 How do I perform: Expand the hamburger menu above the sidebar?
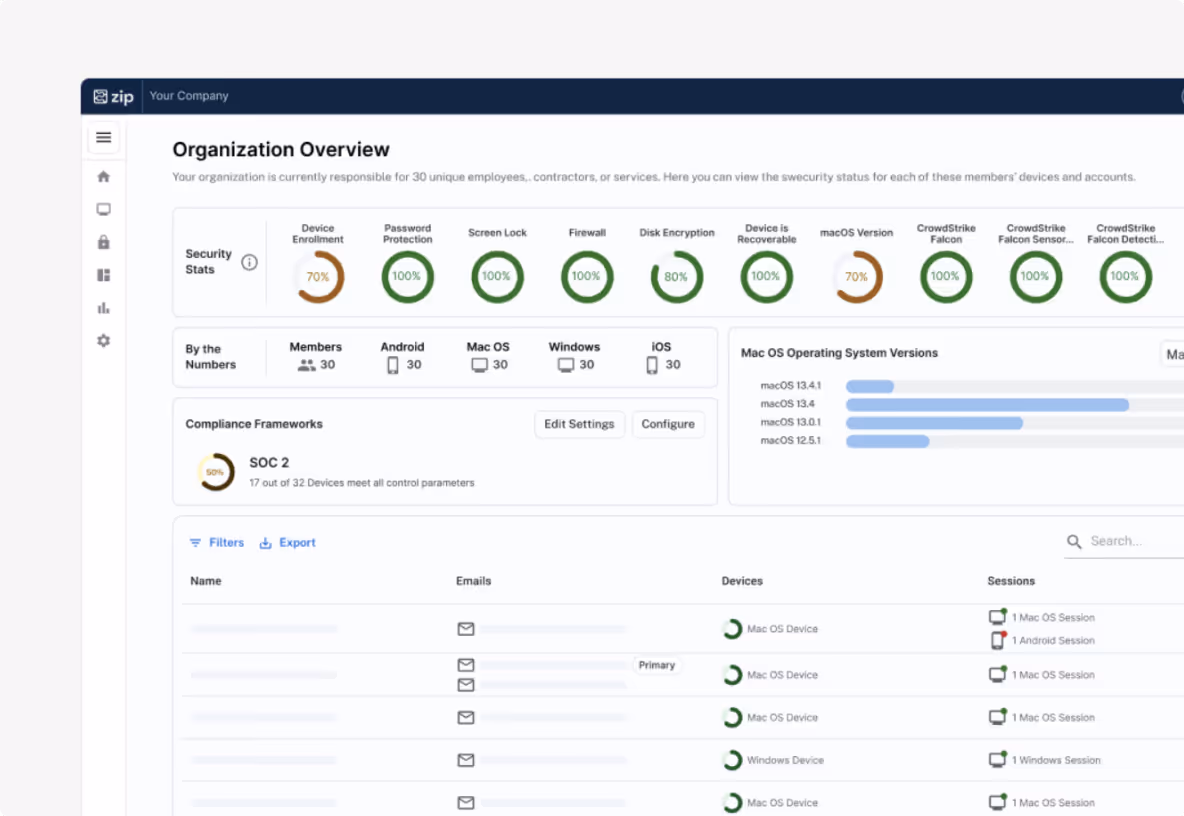tap(103, 137)
